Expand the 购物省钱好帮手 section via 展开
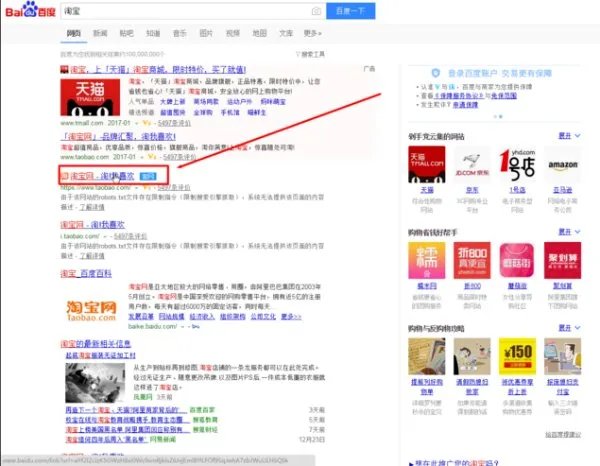Screen dimensions: 600x466 (569, 232)
